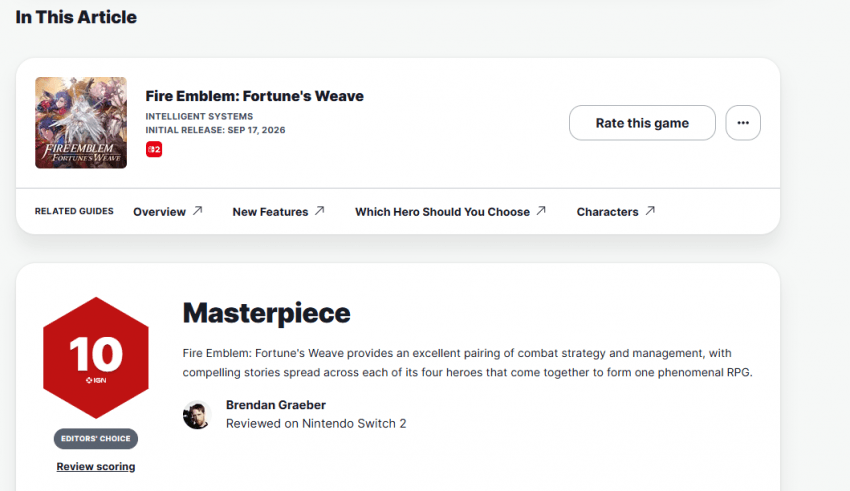This screenshot has height=491, width=850.
Task: Open the New Features guide
Action: (x=270, y=212)
